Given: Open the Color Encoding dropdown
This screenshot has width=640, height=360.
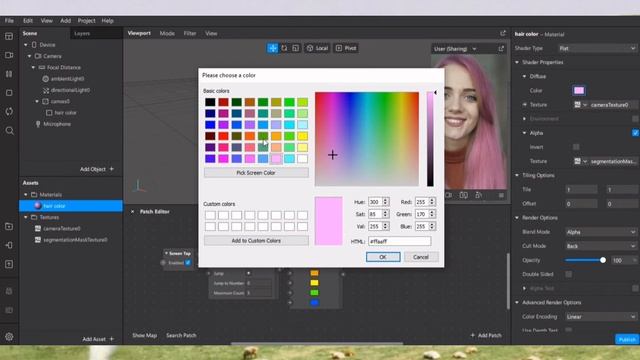Looking at the screenshot, I should pos(601,317).
